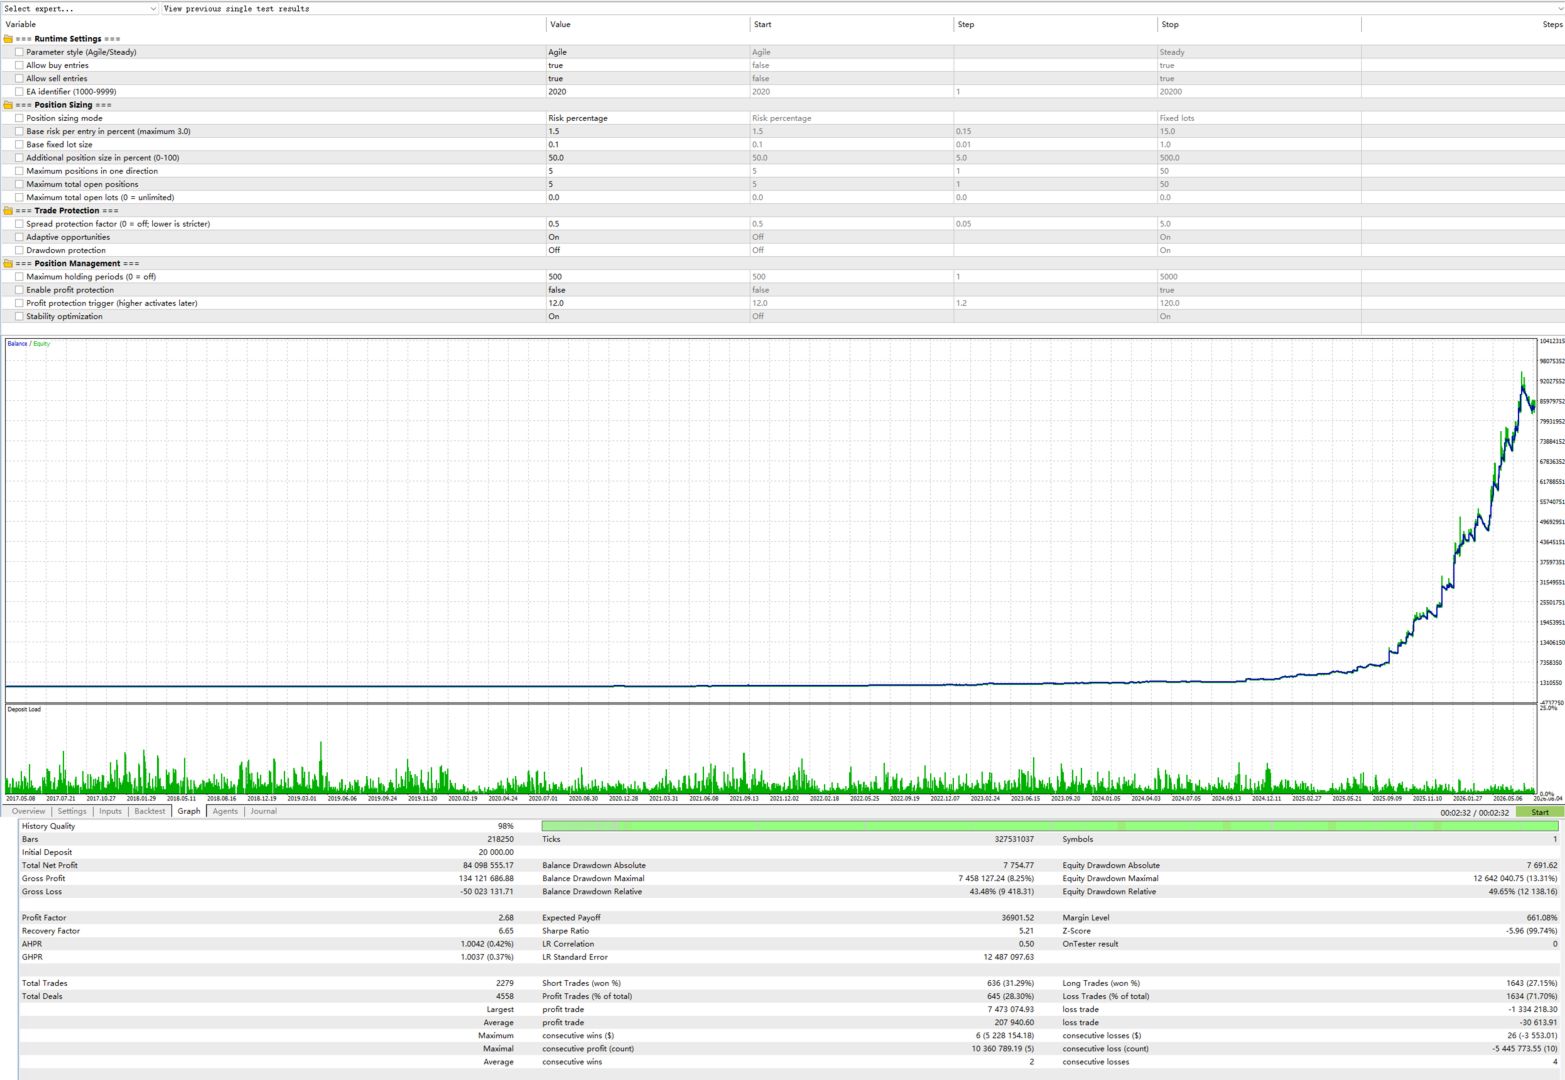Open the Select expert dropdown
The height and width of the screenshot is (1080, 1565).
[80, 8]
